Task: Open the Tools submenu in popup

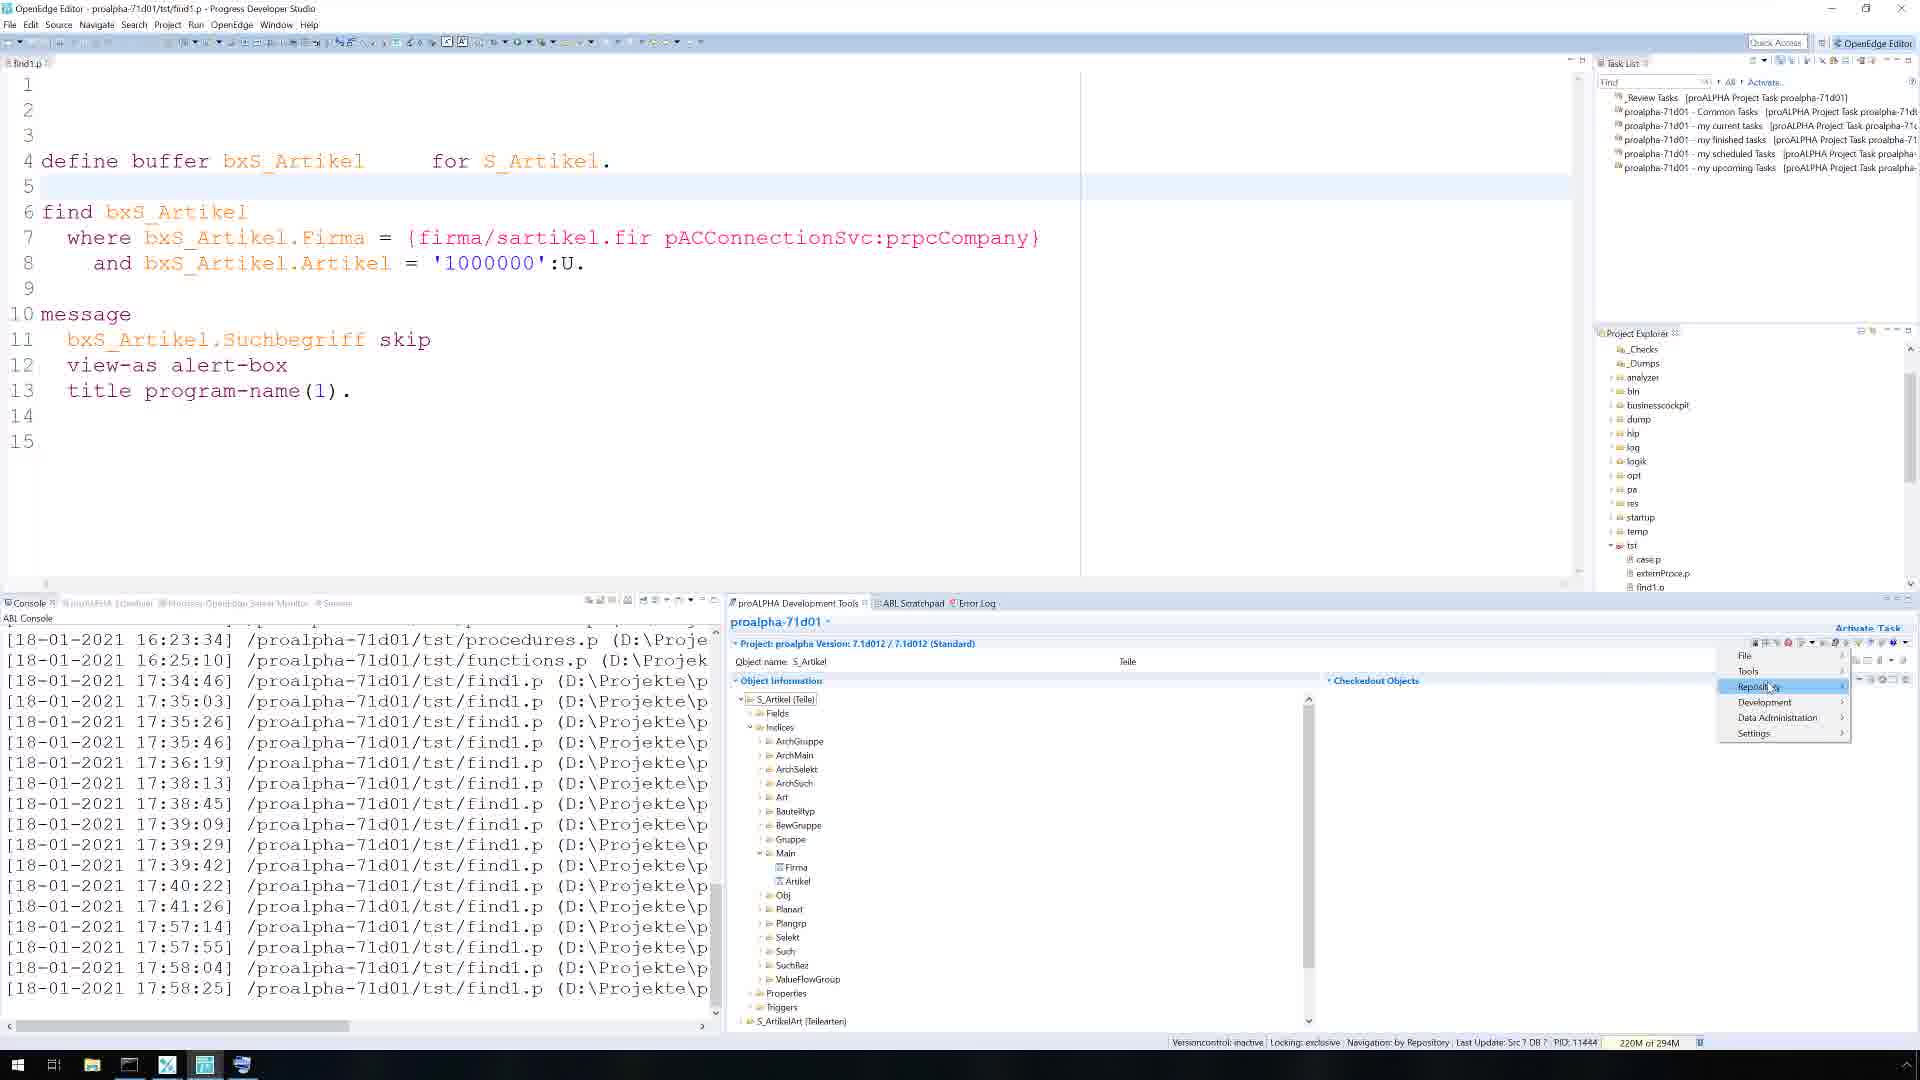Action: (1784, 671)
